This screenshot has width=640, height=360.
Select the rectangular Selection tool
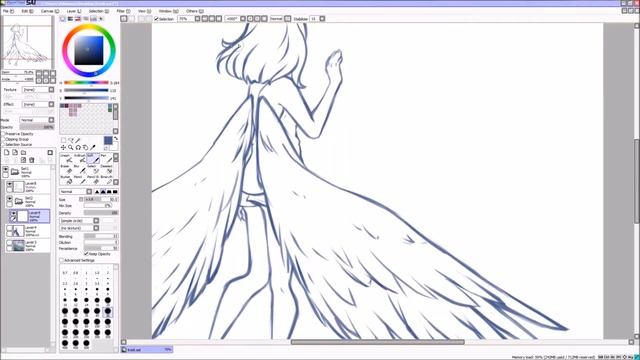(x=63, y=140)
